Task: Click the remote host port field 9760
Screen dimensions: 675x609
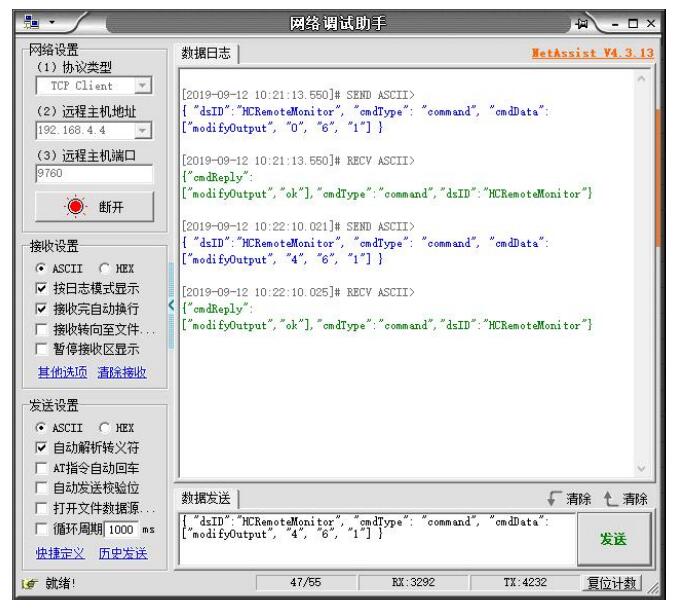Action: tap(94, 173)
